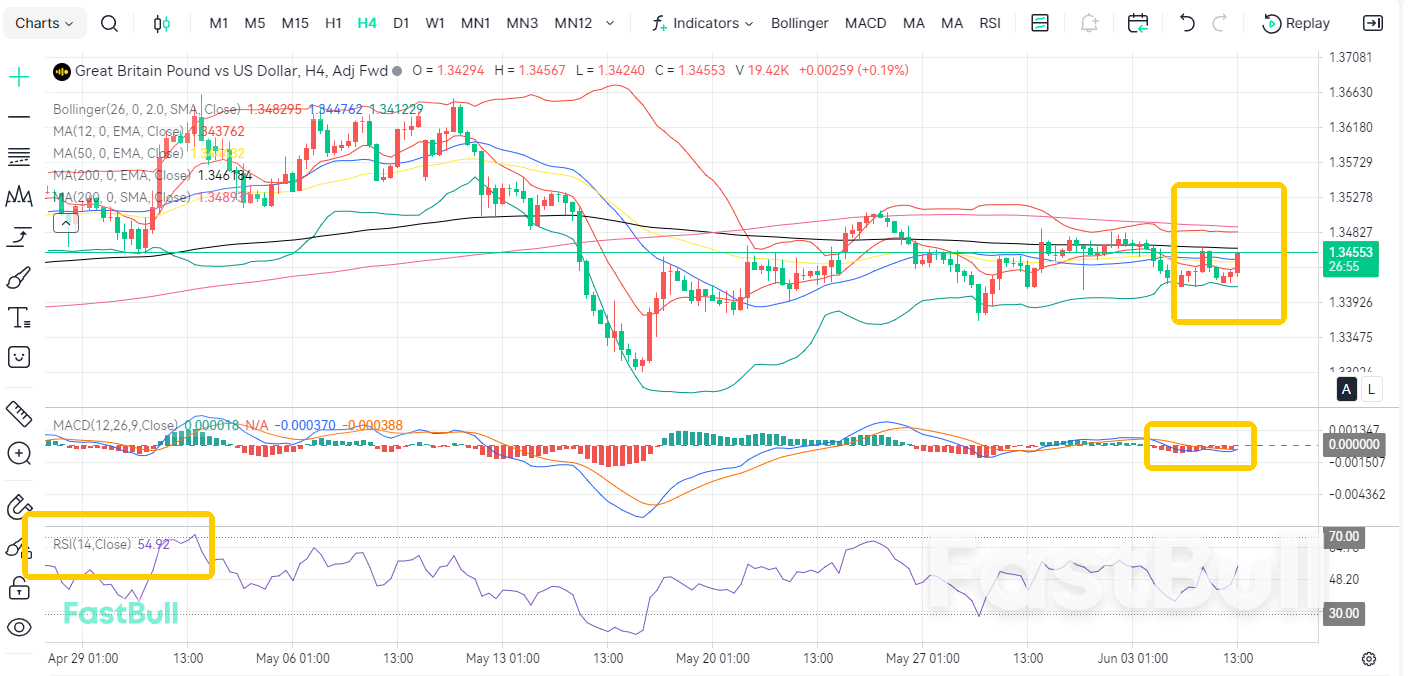Click the RSI 30.00 level label
The width and height of the screenshot is (1408, 676).
[1345, 613]
